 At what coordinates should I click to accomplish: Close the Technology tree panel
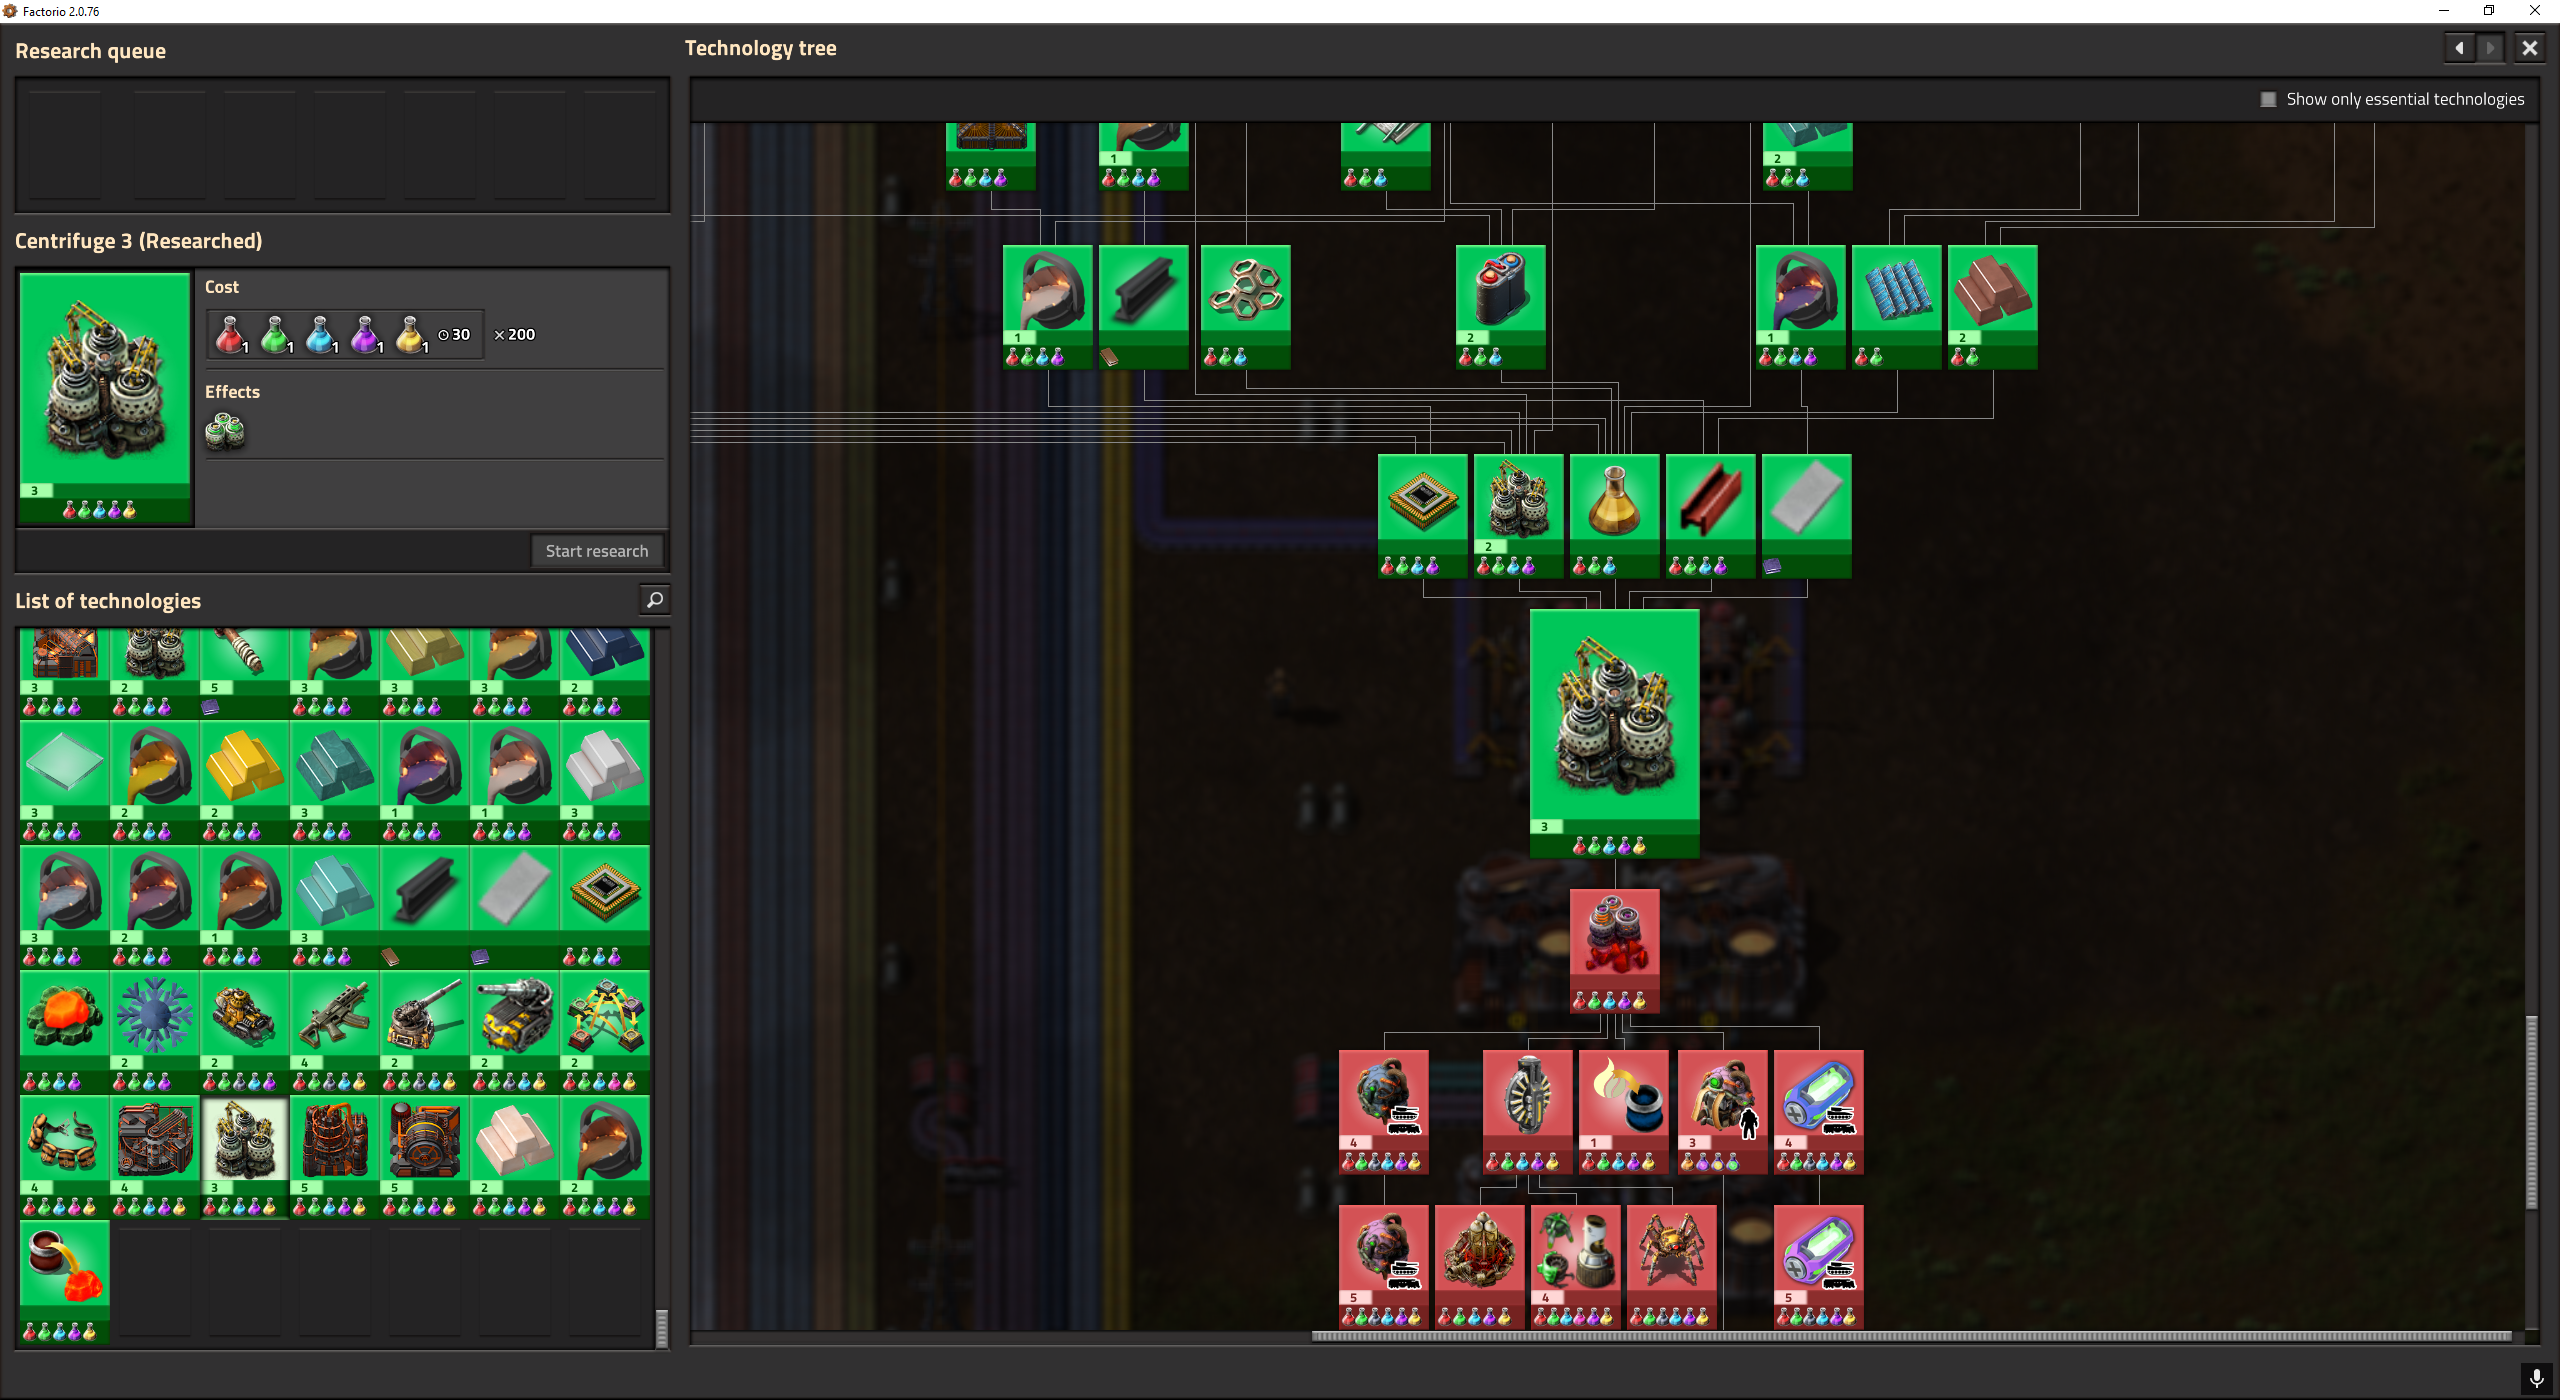point(2531,47)
